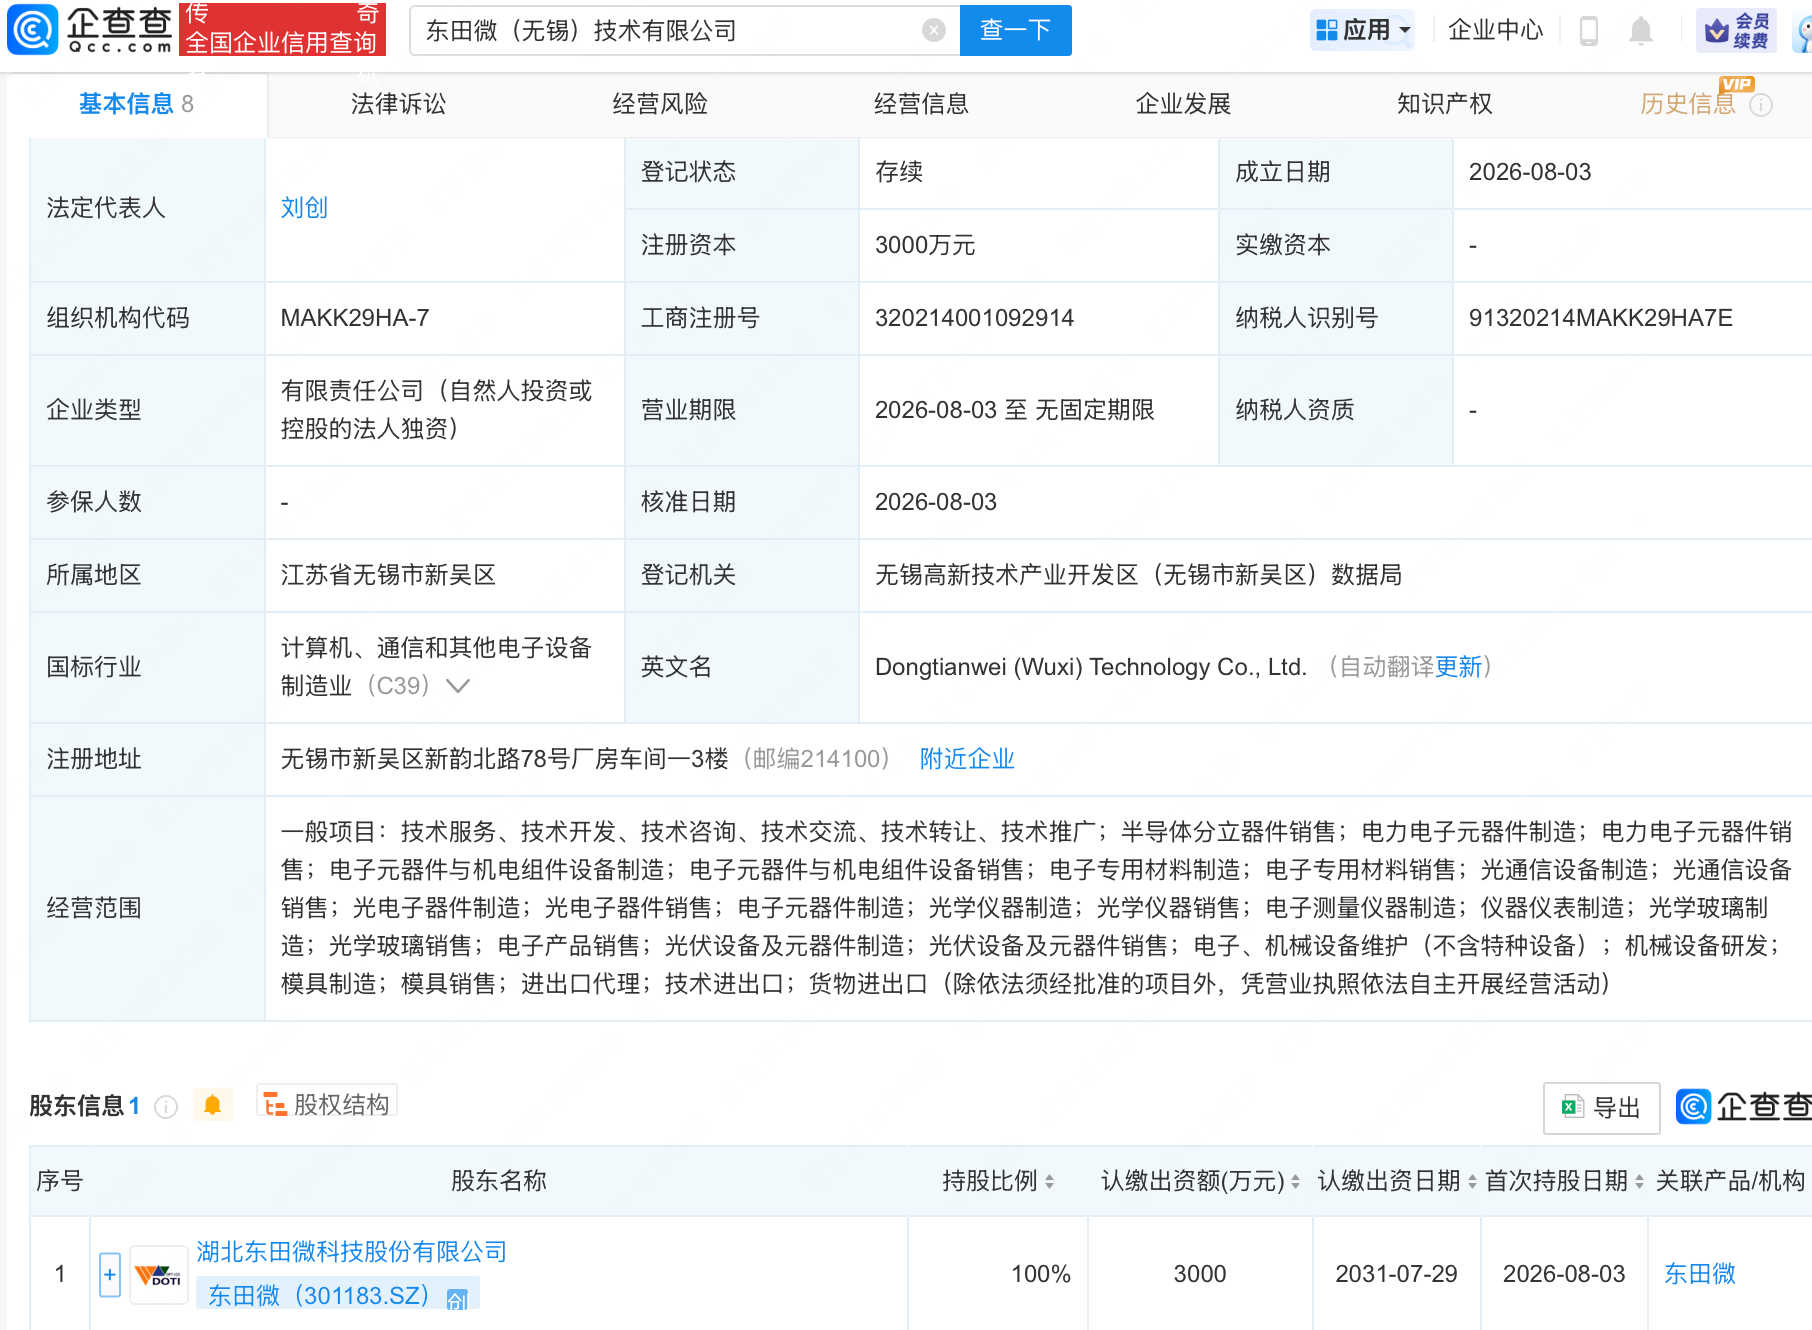This screenshot has height=1330, width=1812.
Task: Switch to the 基本信息 tab
Action: click(136, 104)
